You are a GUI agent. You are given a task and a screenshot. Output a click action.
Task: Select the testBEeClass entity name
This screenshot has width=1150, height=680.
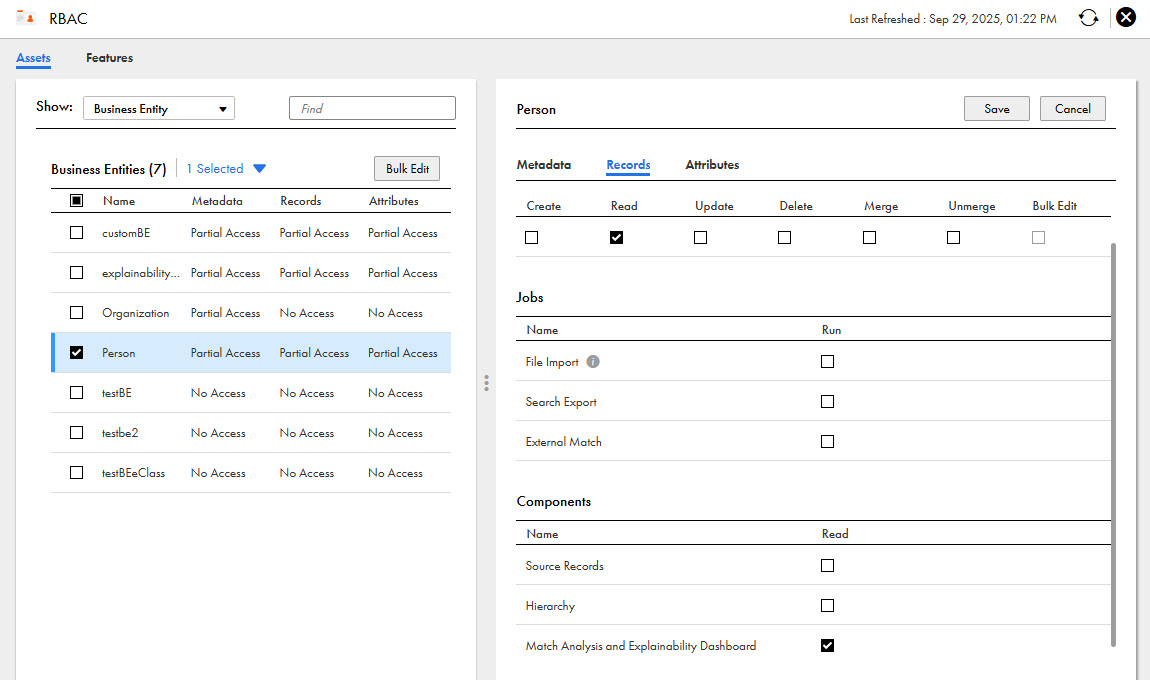(x=133, y=473)
